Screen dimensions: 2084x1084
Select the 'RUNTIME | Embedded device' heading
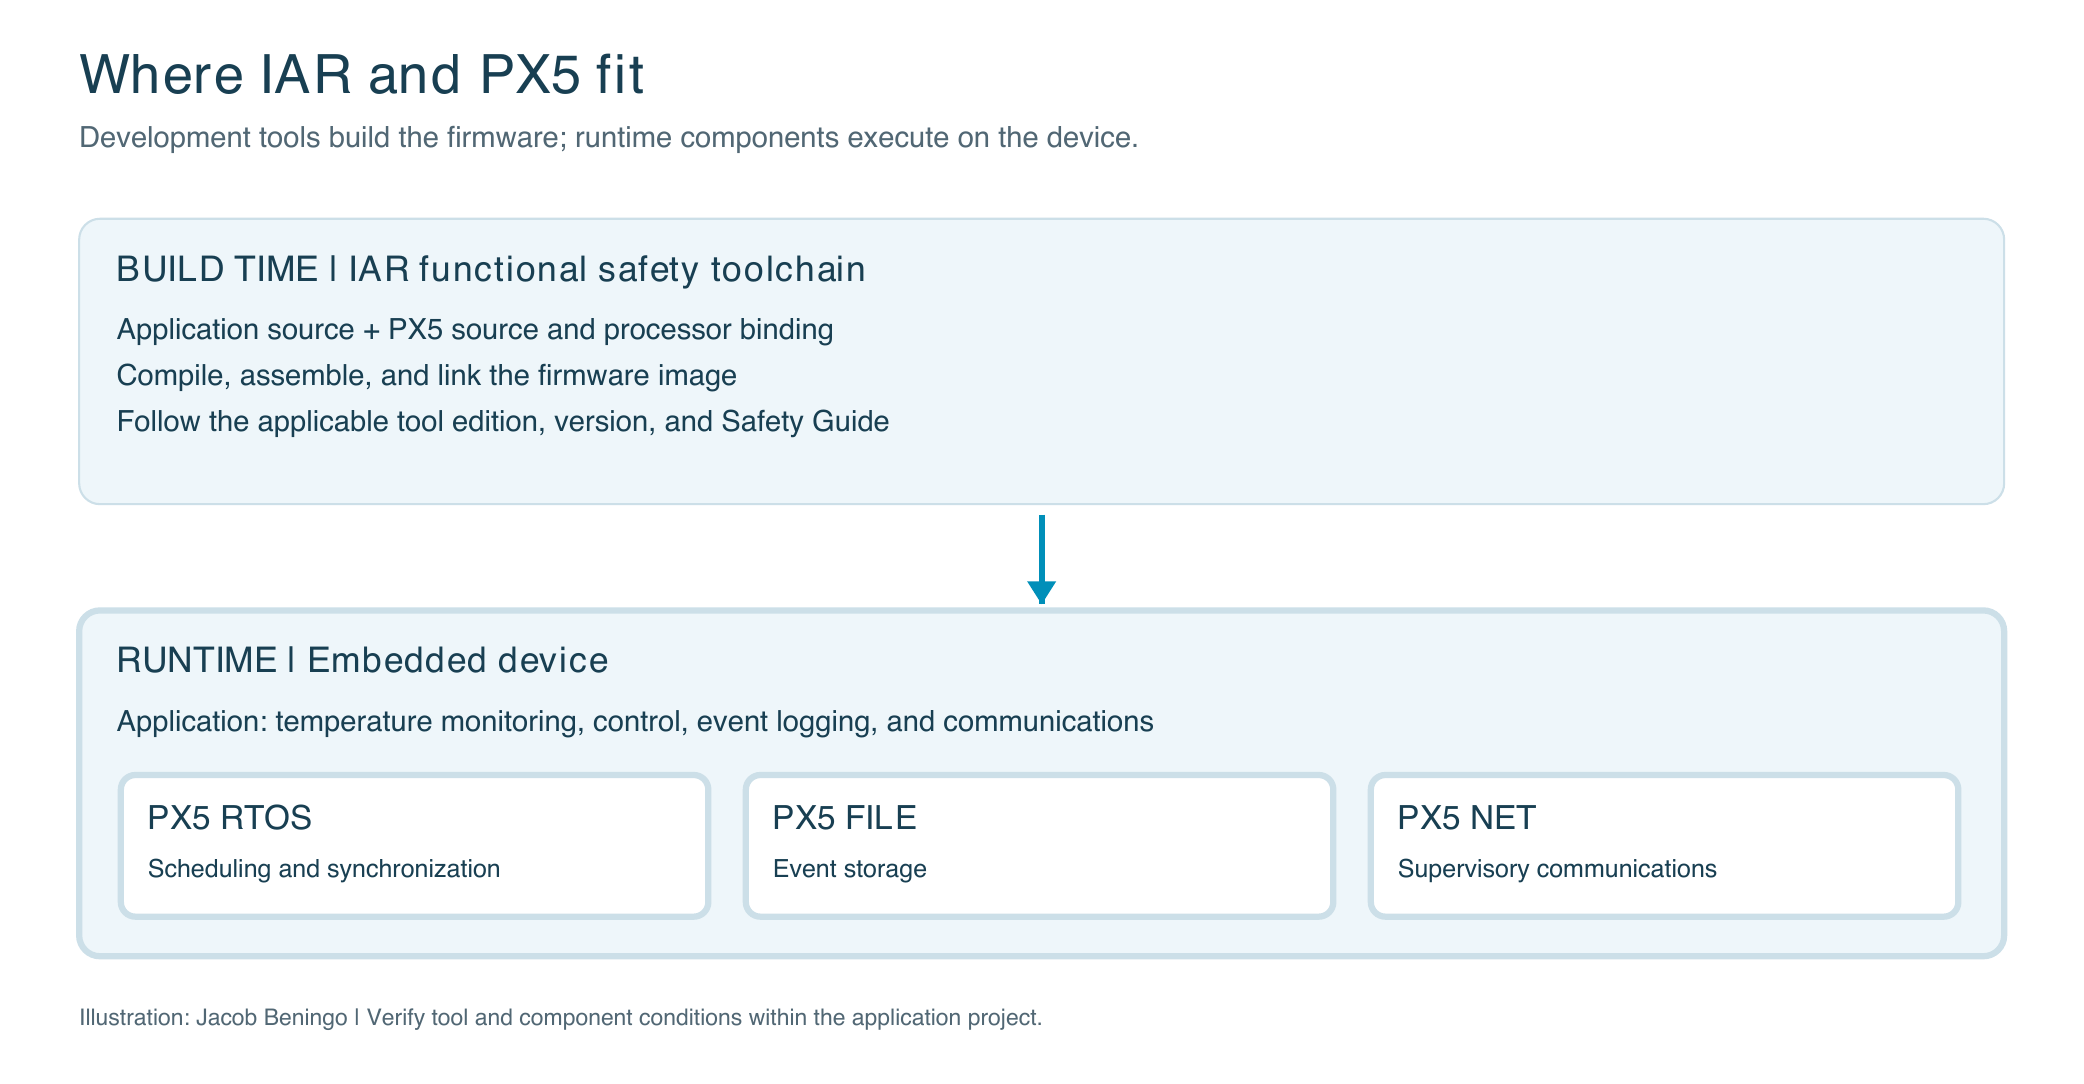(362, 660)
